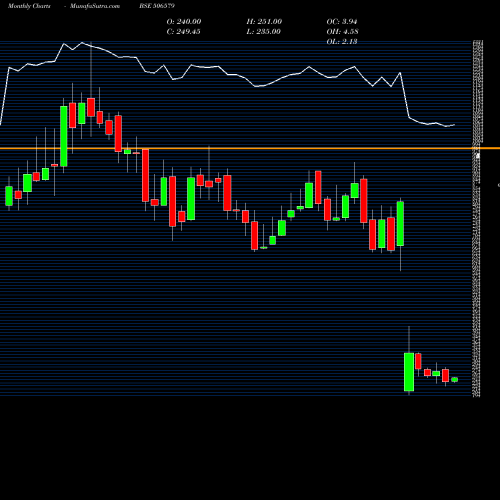Click the last small green candle on the chart
This screenshot has height=500, width=500.
[x=455, y=379]
